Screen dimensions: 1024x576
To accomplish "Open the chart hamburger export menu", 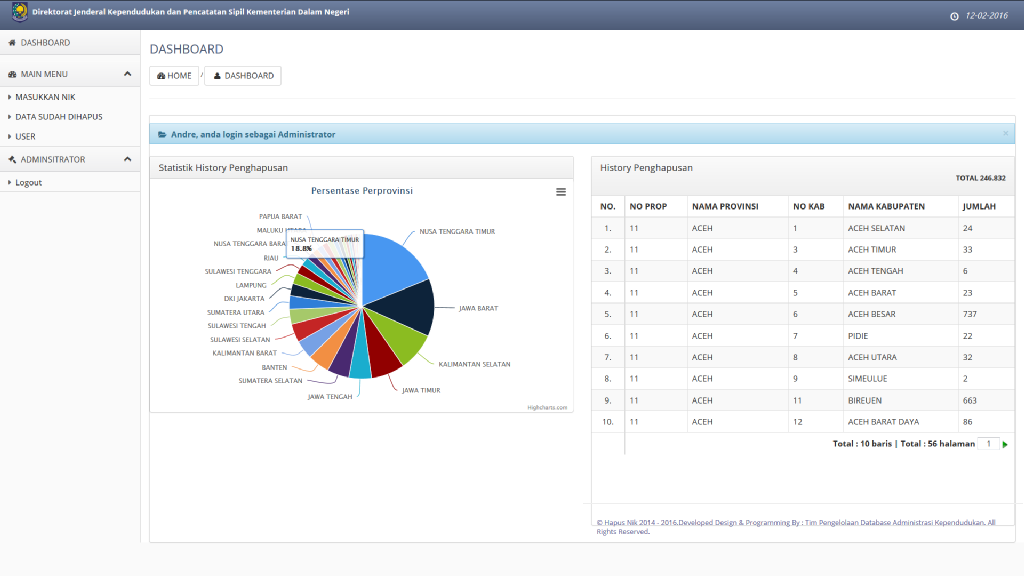I will pos(561,192).
